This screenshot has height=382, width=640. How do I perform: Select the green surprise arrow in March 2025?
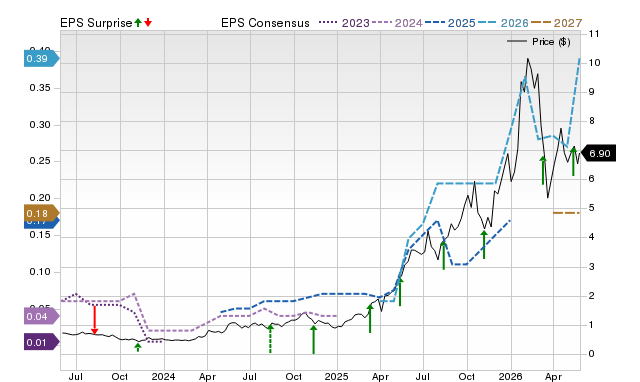[x=370, y=318]
